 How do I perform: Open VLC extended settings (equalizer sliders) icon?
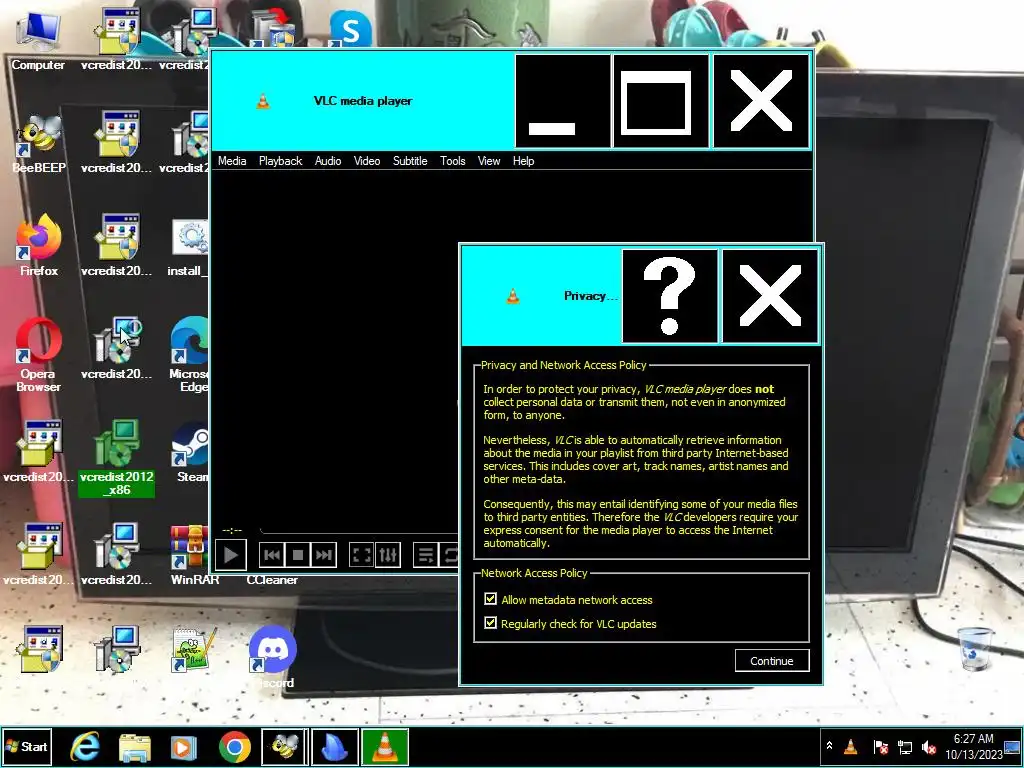coord(388,556)
